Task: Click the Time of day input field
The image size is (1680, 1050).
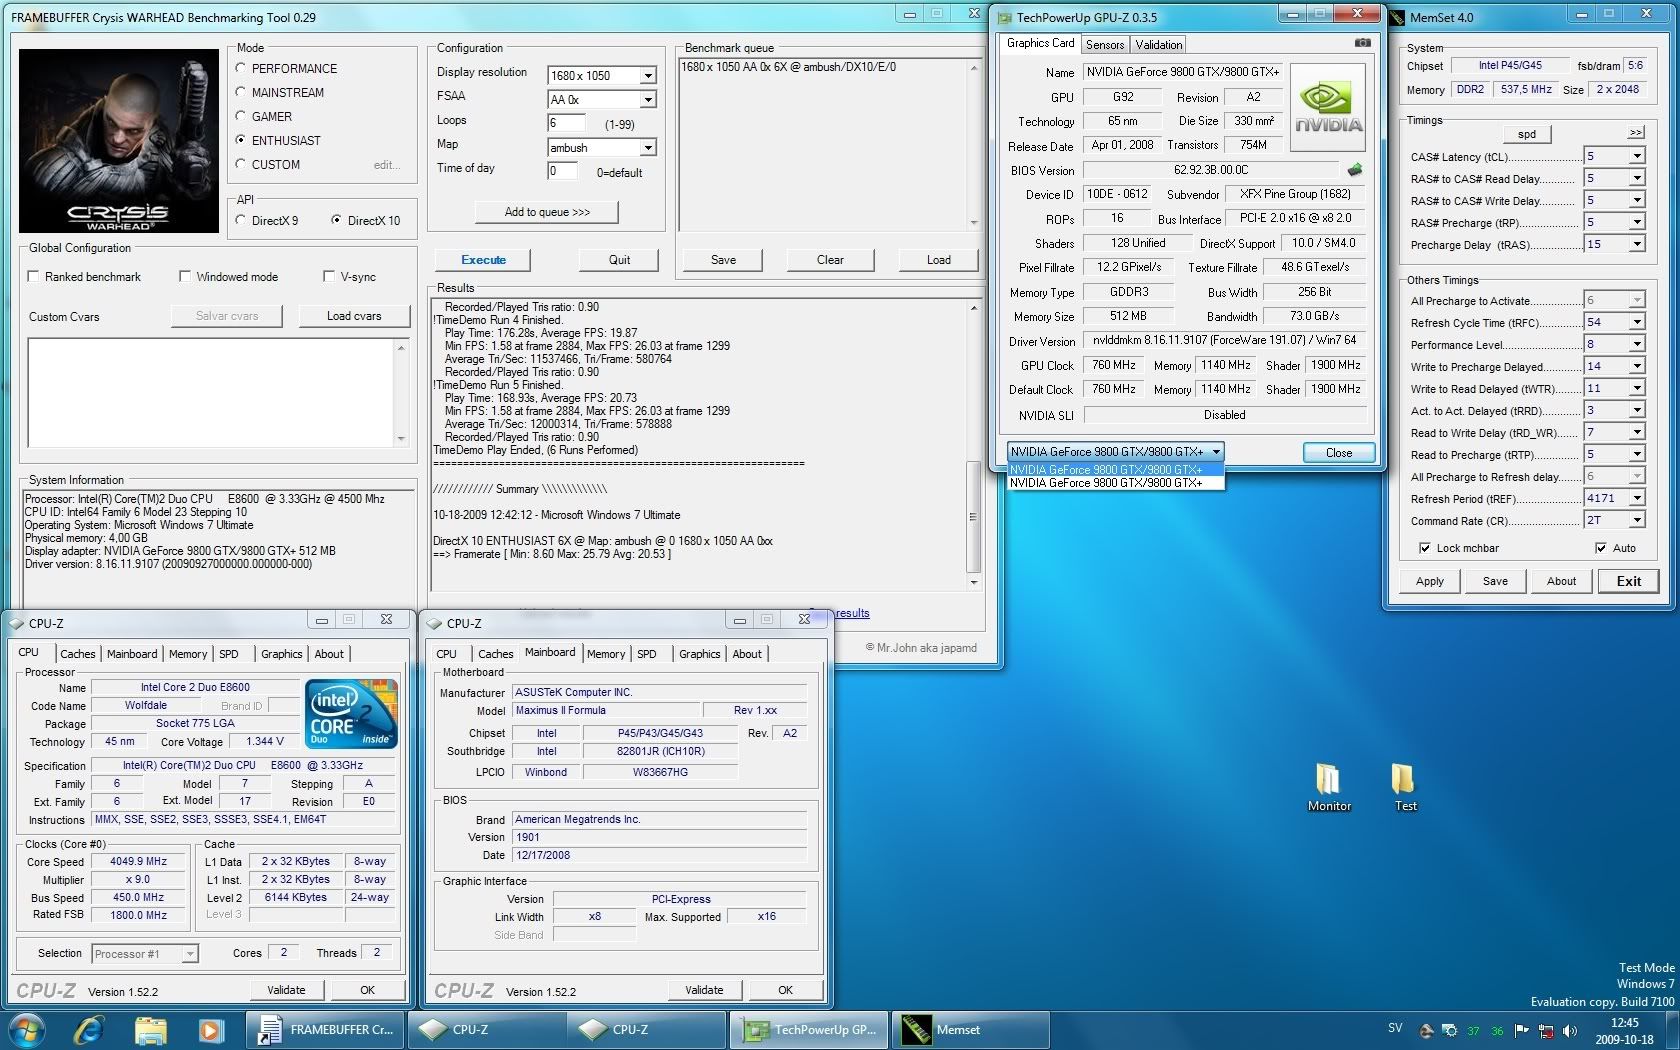Action: point(562,171)
